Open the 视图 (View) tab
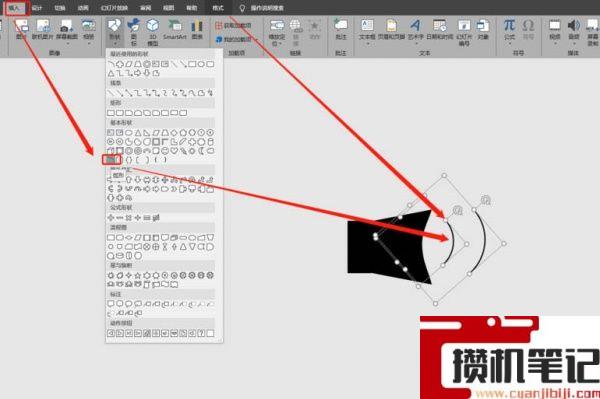Screen dimensions: 600x399 (169, 8)
